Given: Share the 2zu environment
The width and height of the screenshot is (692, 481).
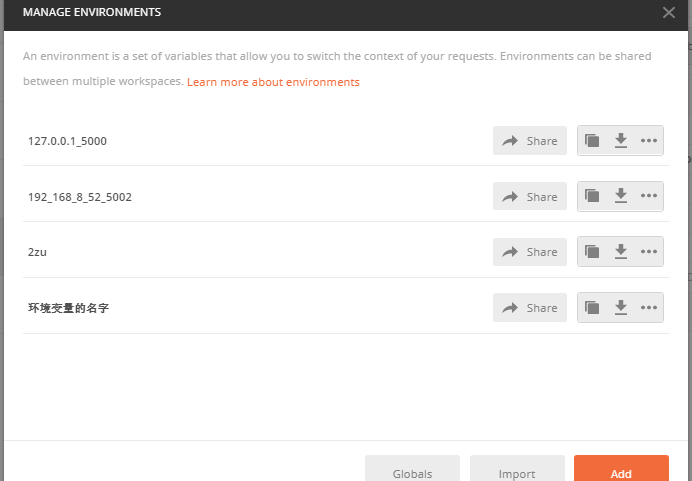Looking at the screenshot, I should click(530, 252).
